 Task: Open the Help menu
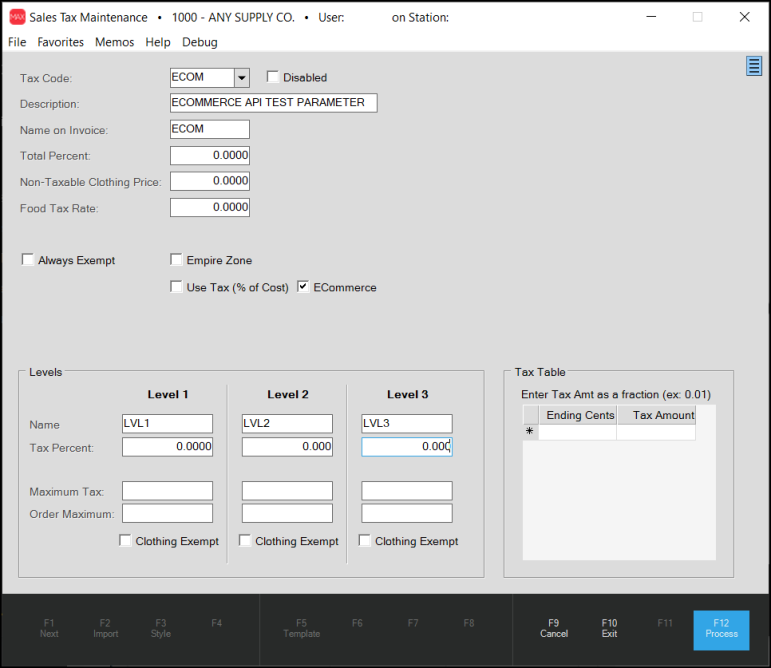[158, 42]
